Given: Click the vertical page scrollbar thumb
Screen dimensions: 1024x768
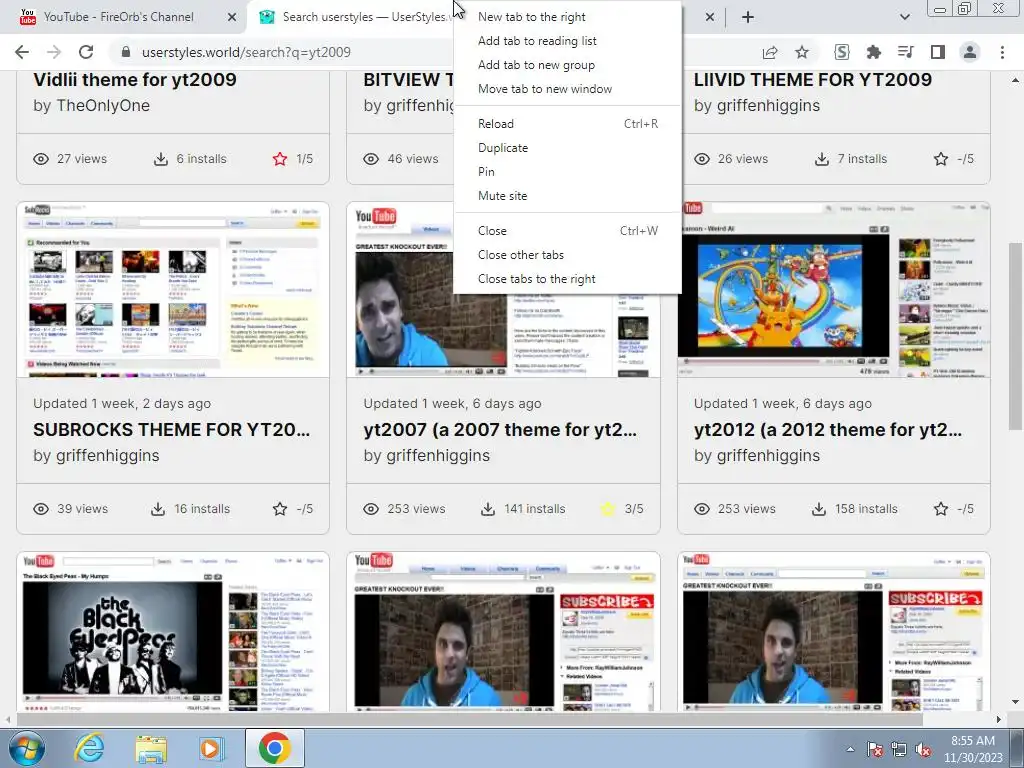Looking at the screenshot, I should (x=1015, y=336).
